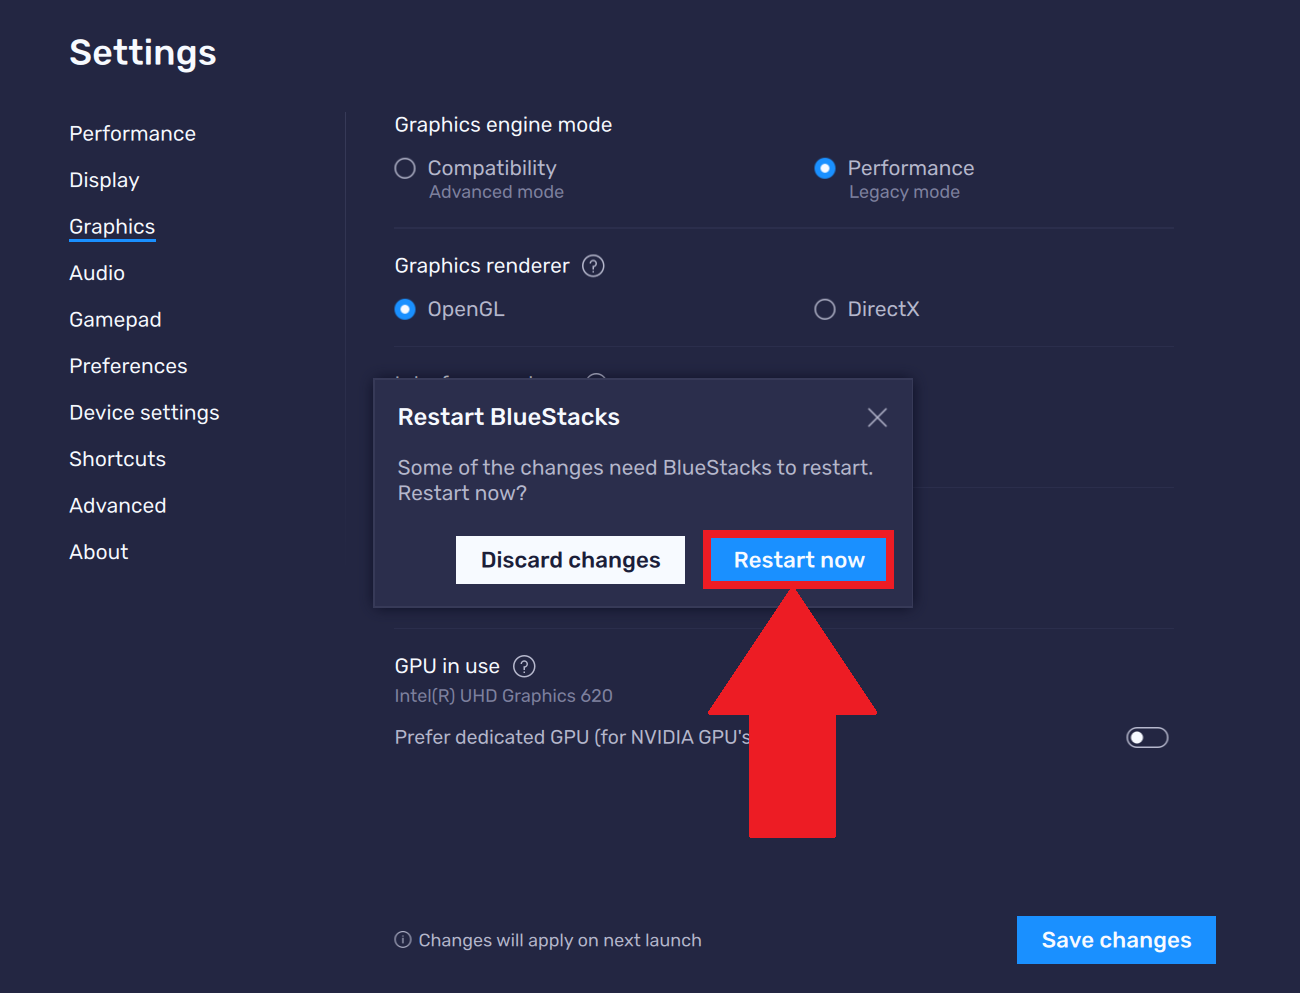Click the info icon beside Changes will apply
The image size is (1300, 993).
(403, 940)
